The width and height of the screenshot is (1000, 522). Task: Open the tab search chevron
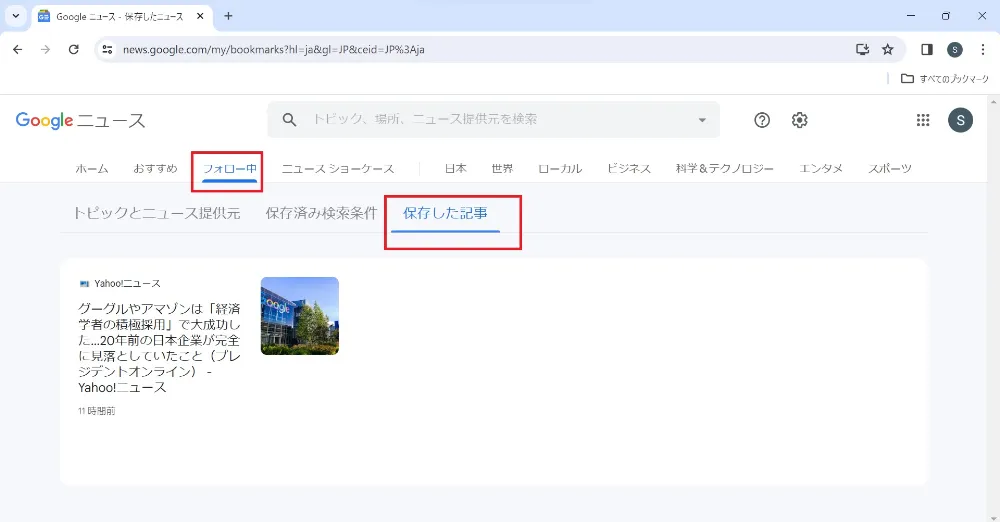click(16, 16)
